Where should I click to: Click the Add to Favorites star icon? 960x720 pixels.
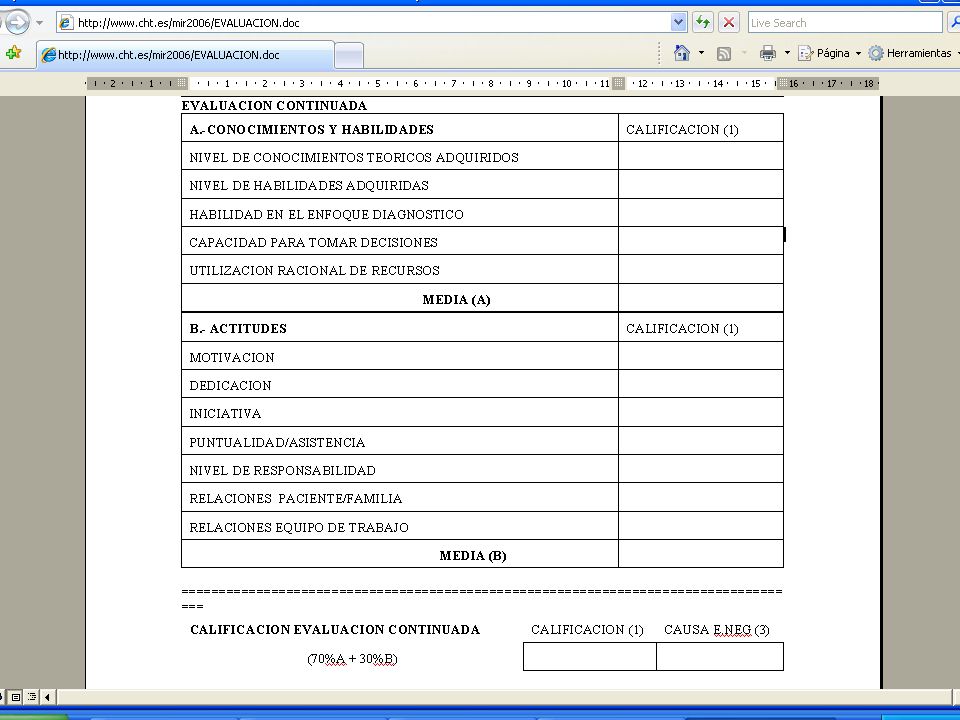coord(13,53)
